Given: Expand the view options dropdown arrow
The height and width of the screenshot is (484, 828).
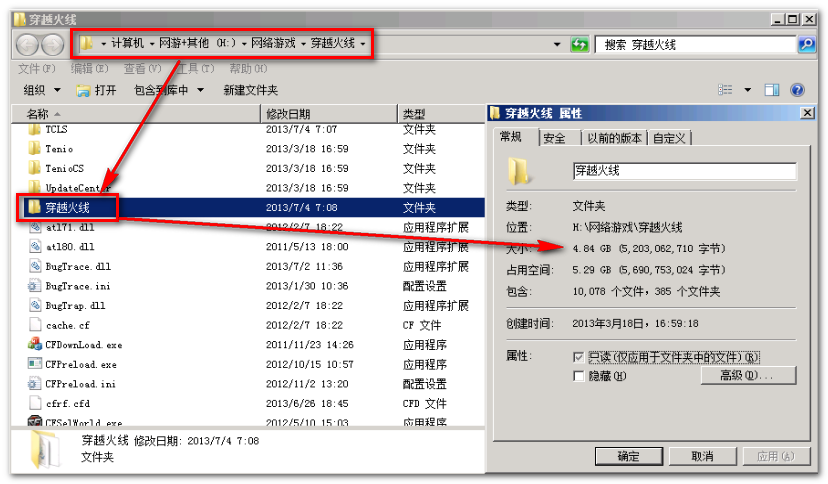Looking at the screenshot, I should point(747,90).
